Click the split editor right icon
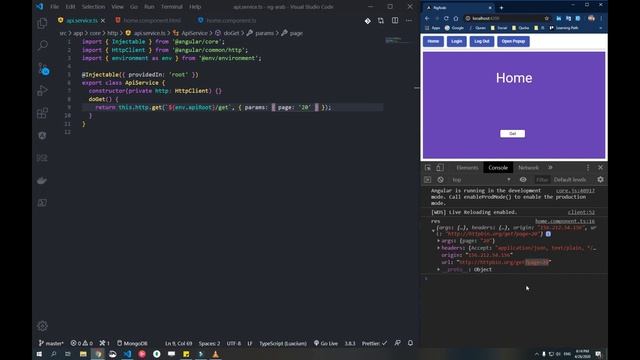This screenshot has width=640, height=360. point(395,20)
